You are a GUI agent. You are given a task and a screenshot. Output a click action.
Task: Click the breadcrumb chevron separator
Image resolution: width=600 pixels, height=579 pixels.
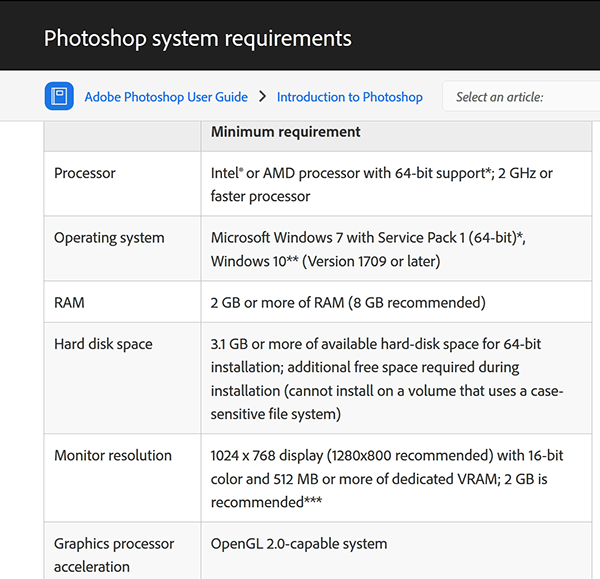[262, 96]
